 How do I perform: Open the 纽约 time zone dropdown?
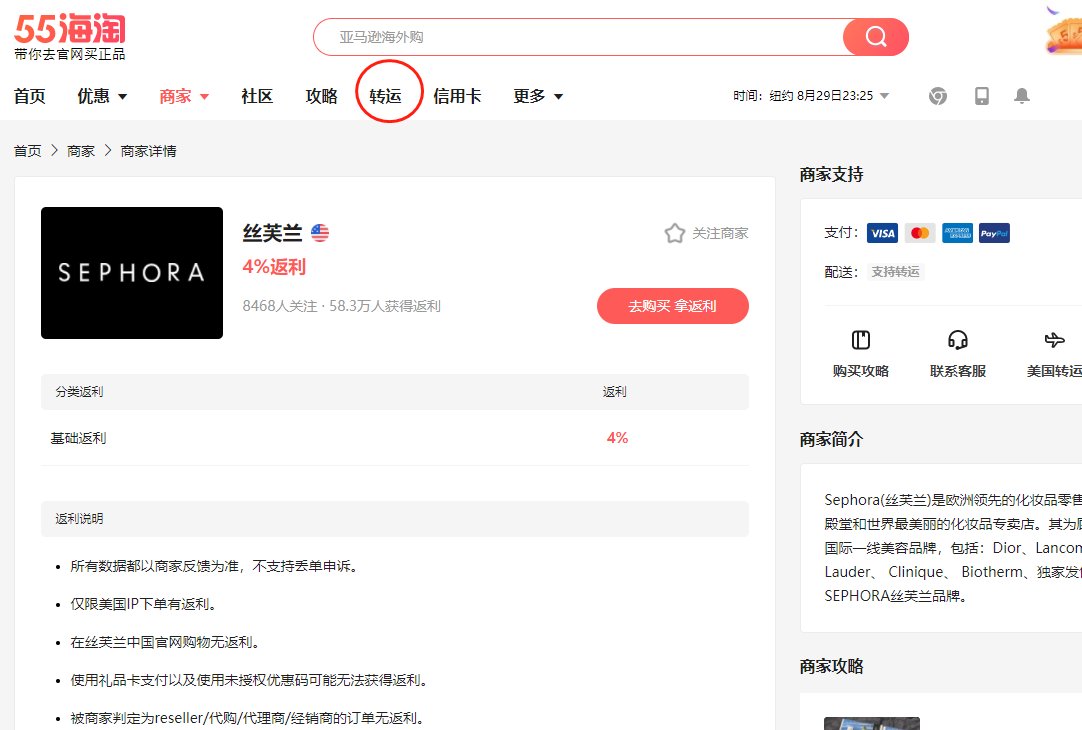tap(812, 96)
